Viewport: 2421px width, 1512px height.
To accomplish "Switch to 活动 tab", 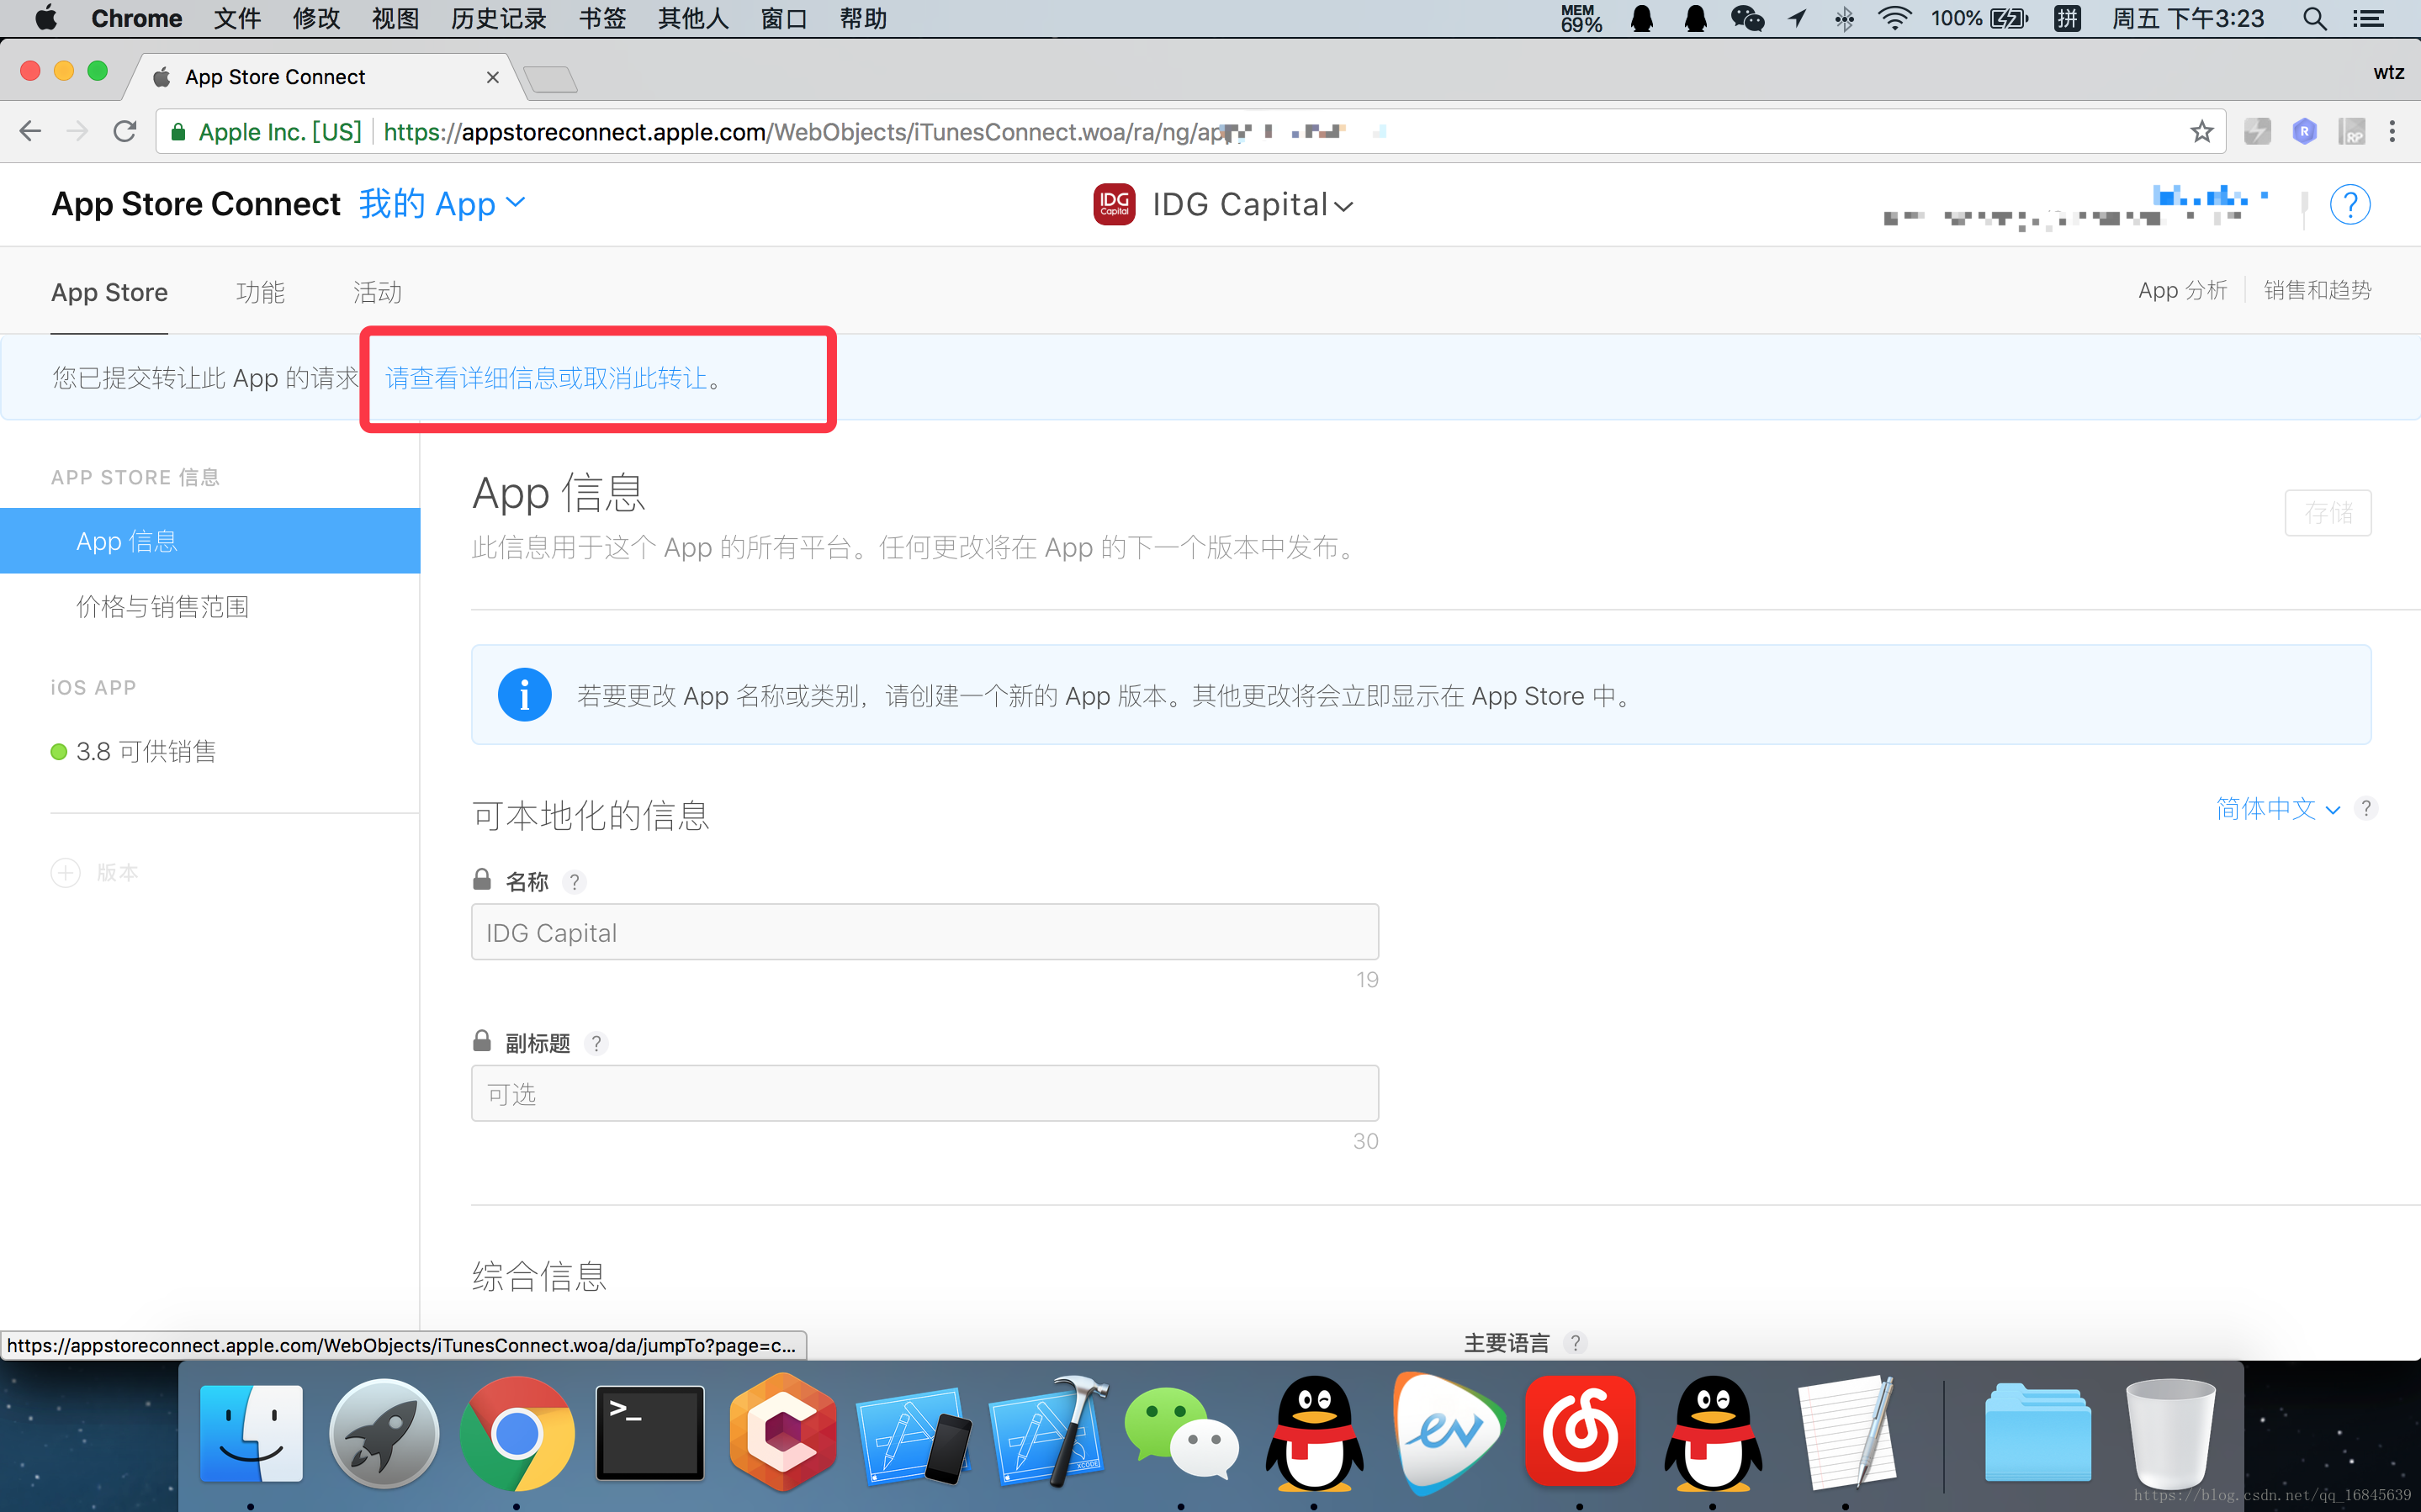I will pos(378,293).
